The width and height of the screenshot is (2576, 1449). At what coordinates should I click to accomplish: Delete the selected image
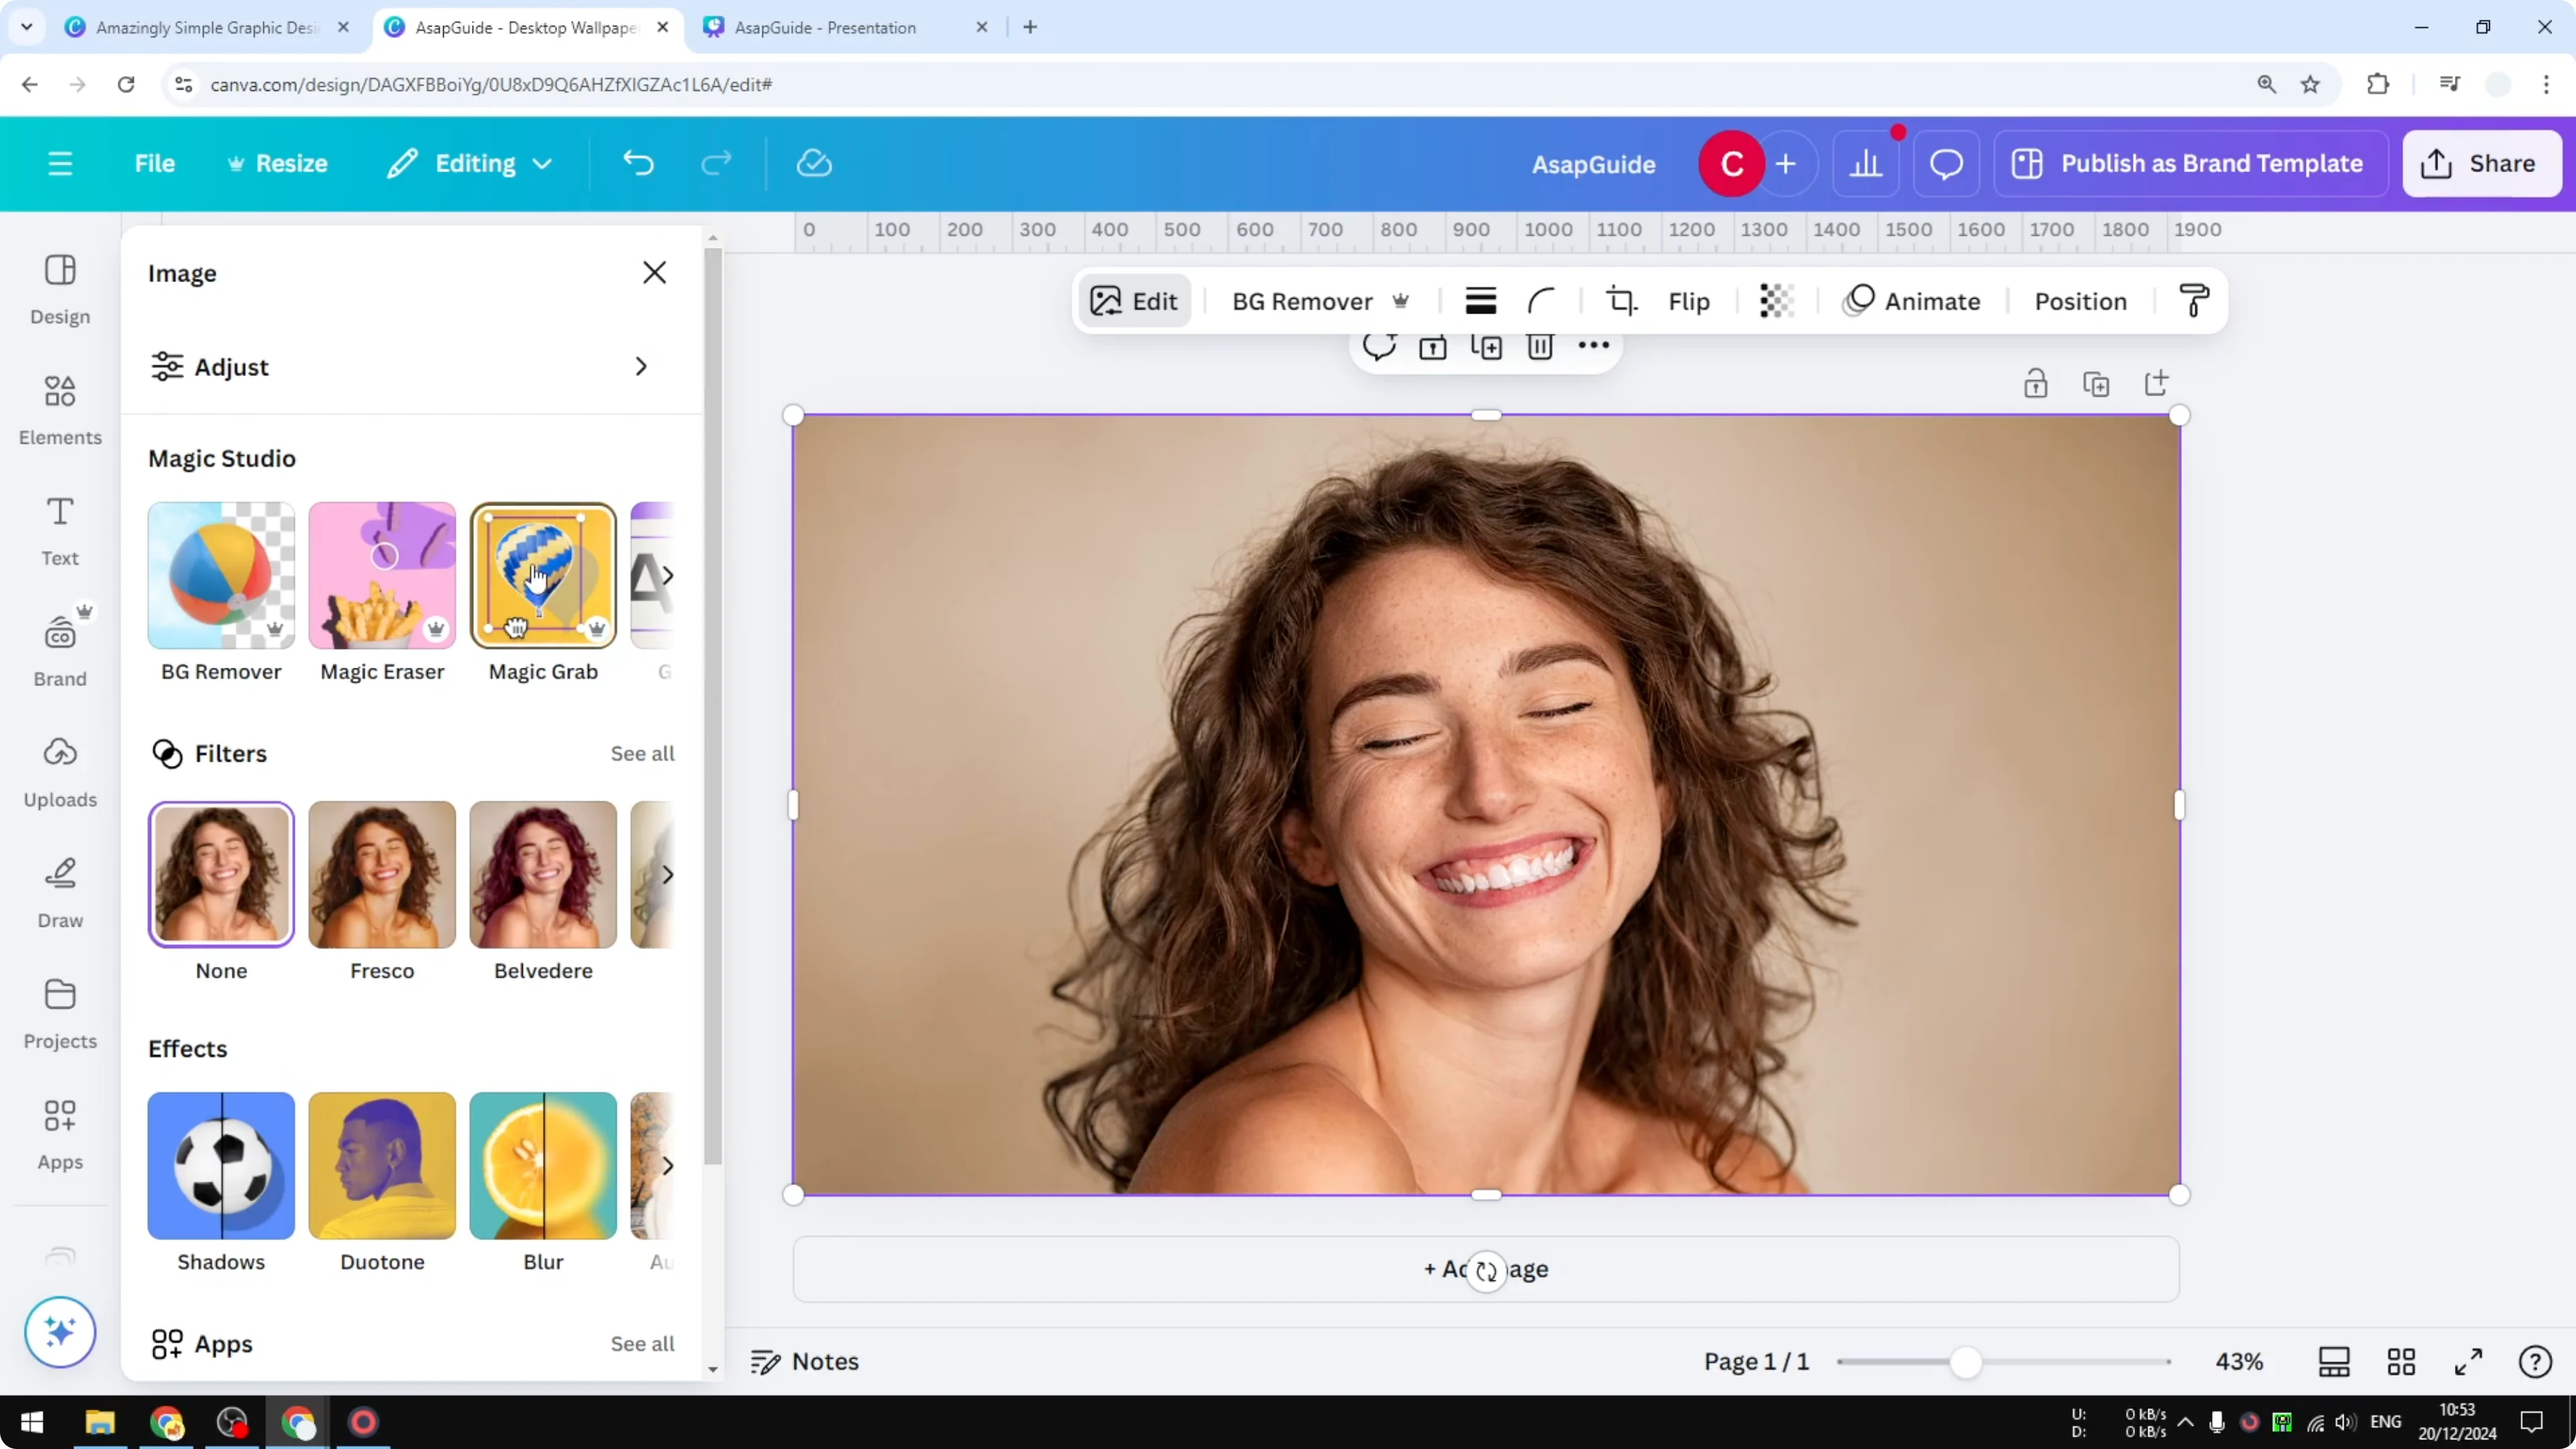(x=1539, y=347)
